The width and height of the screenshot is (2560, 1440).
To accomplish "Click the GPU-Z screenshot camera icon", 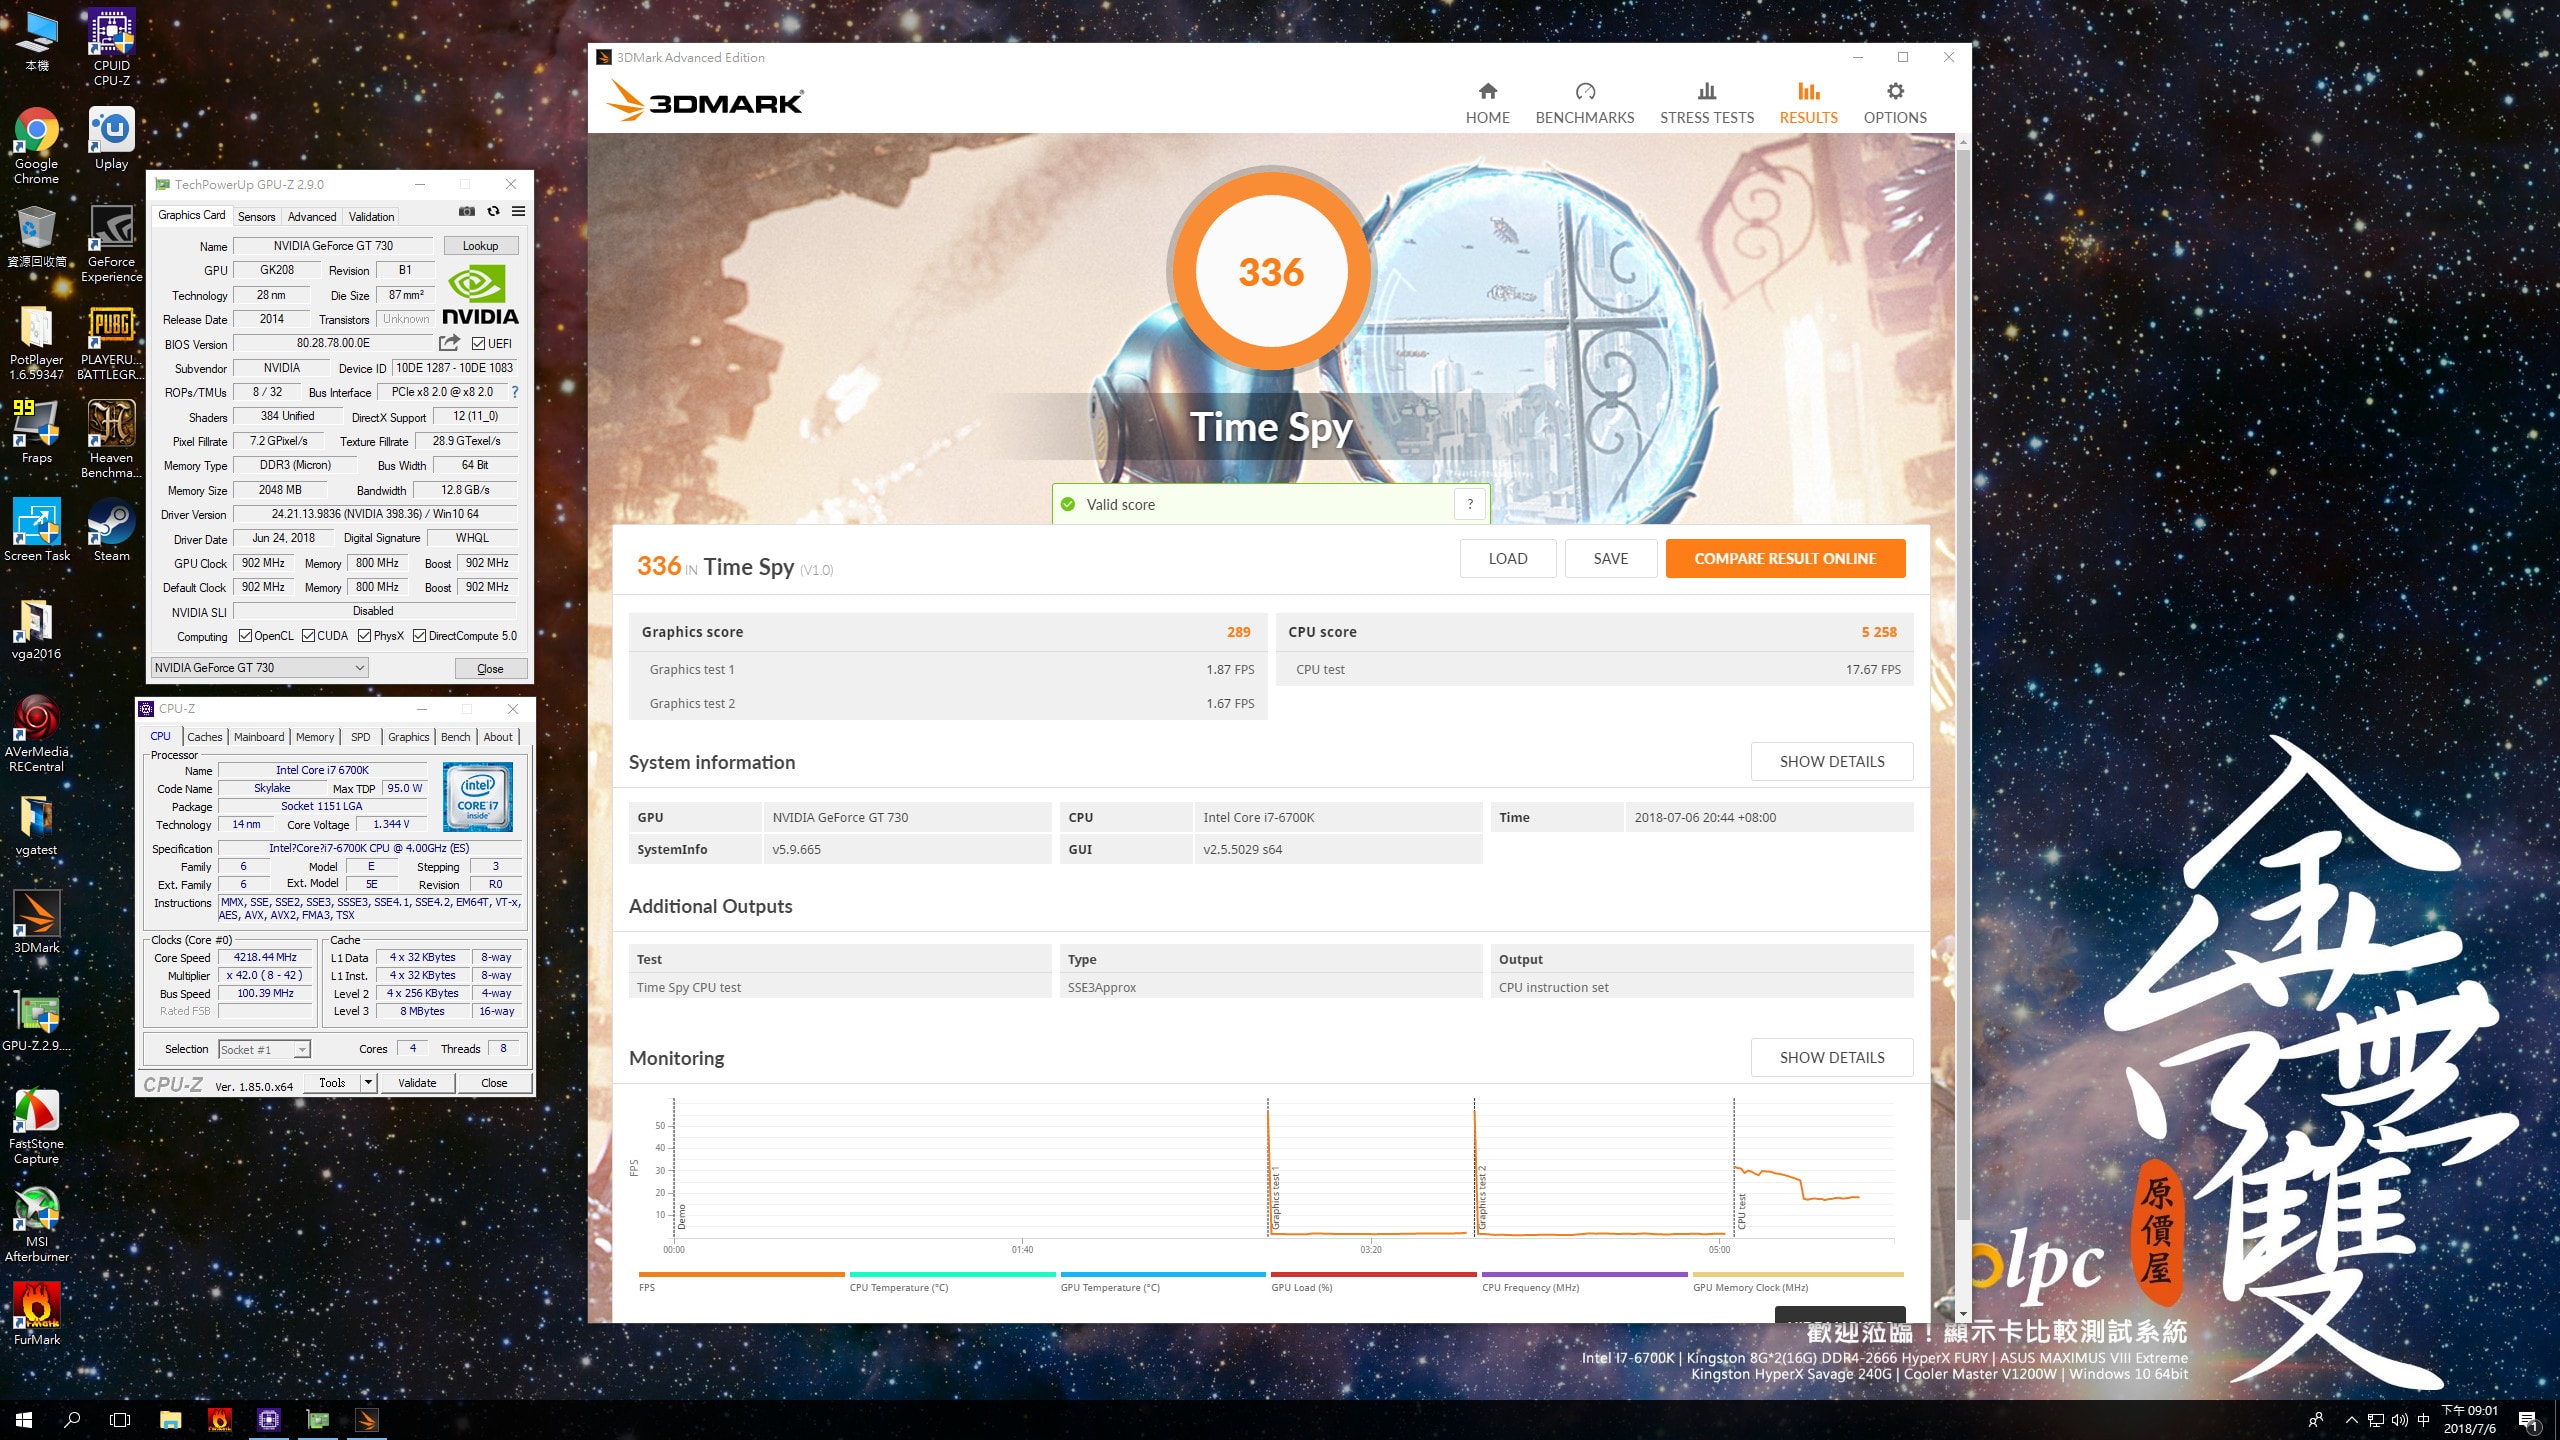I will tap(467, 211).
